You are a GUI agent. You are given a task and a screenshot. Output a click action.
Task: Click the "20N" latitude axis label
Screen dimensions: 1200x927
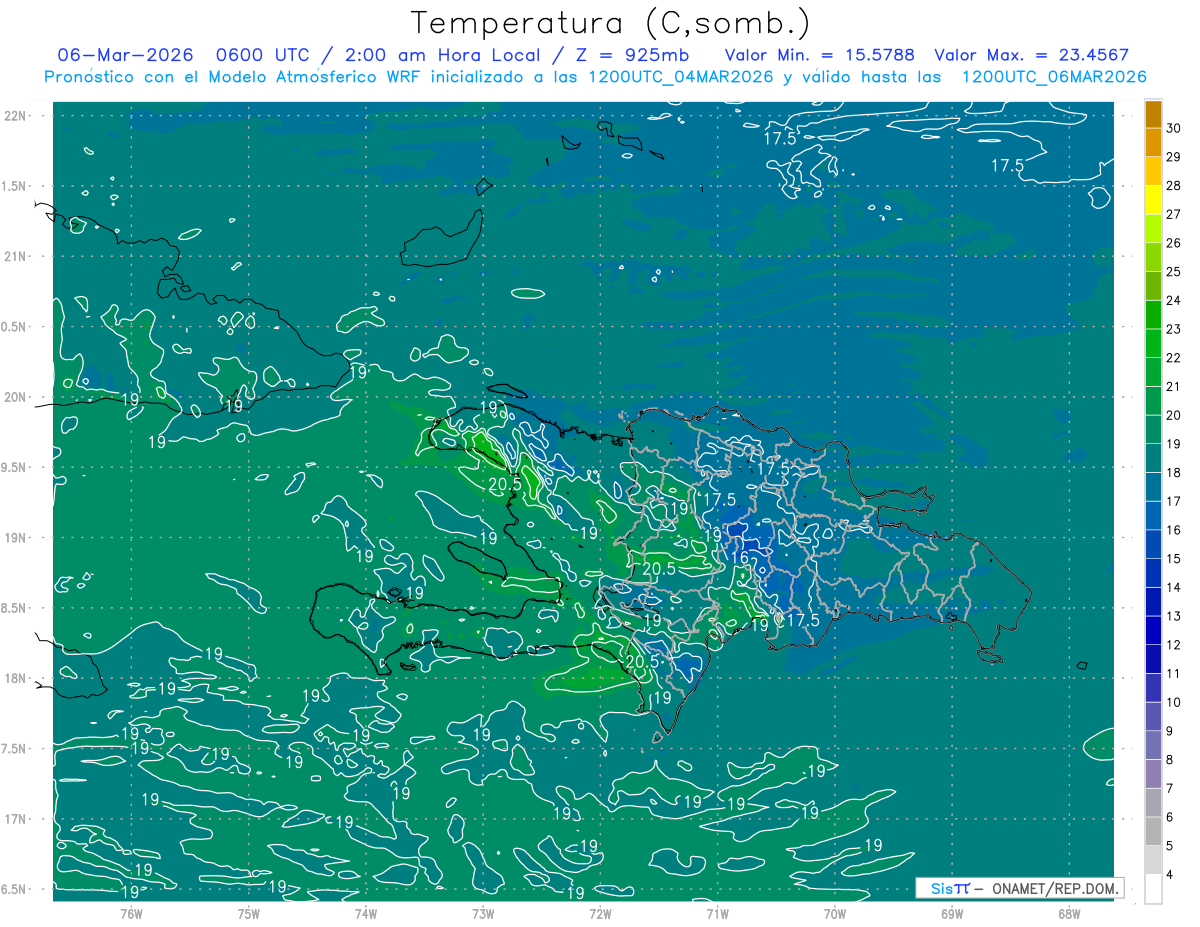17,397
